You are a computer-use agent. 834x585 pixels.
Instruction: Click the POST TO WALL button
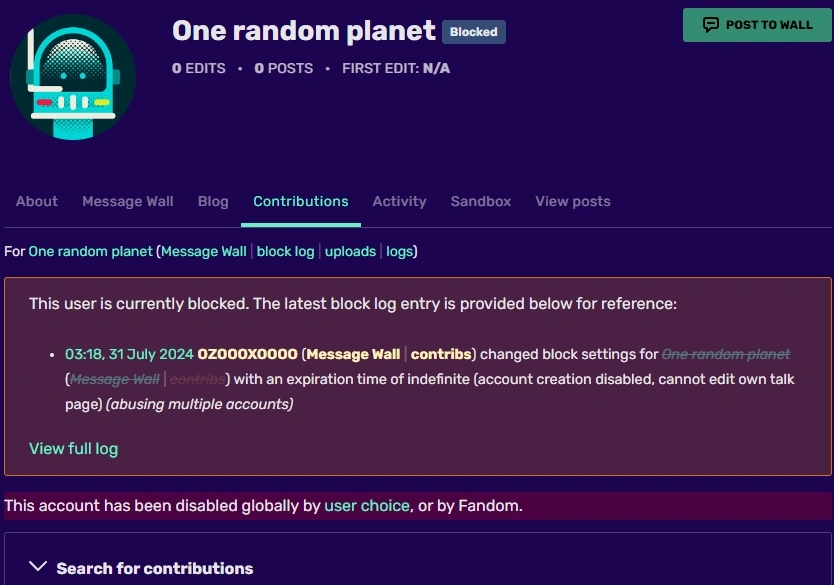point(757,25)
